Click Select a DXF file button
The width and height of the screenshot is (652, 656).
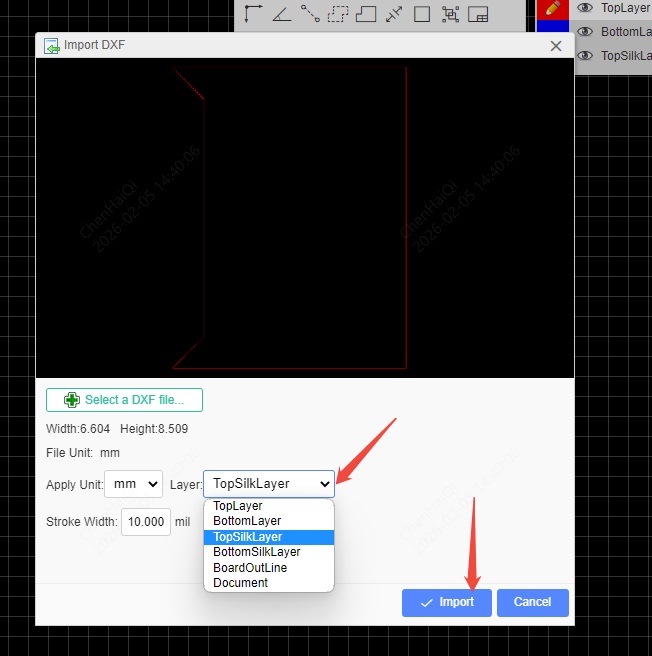[x=124, y=400]
